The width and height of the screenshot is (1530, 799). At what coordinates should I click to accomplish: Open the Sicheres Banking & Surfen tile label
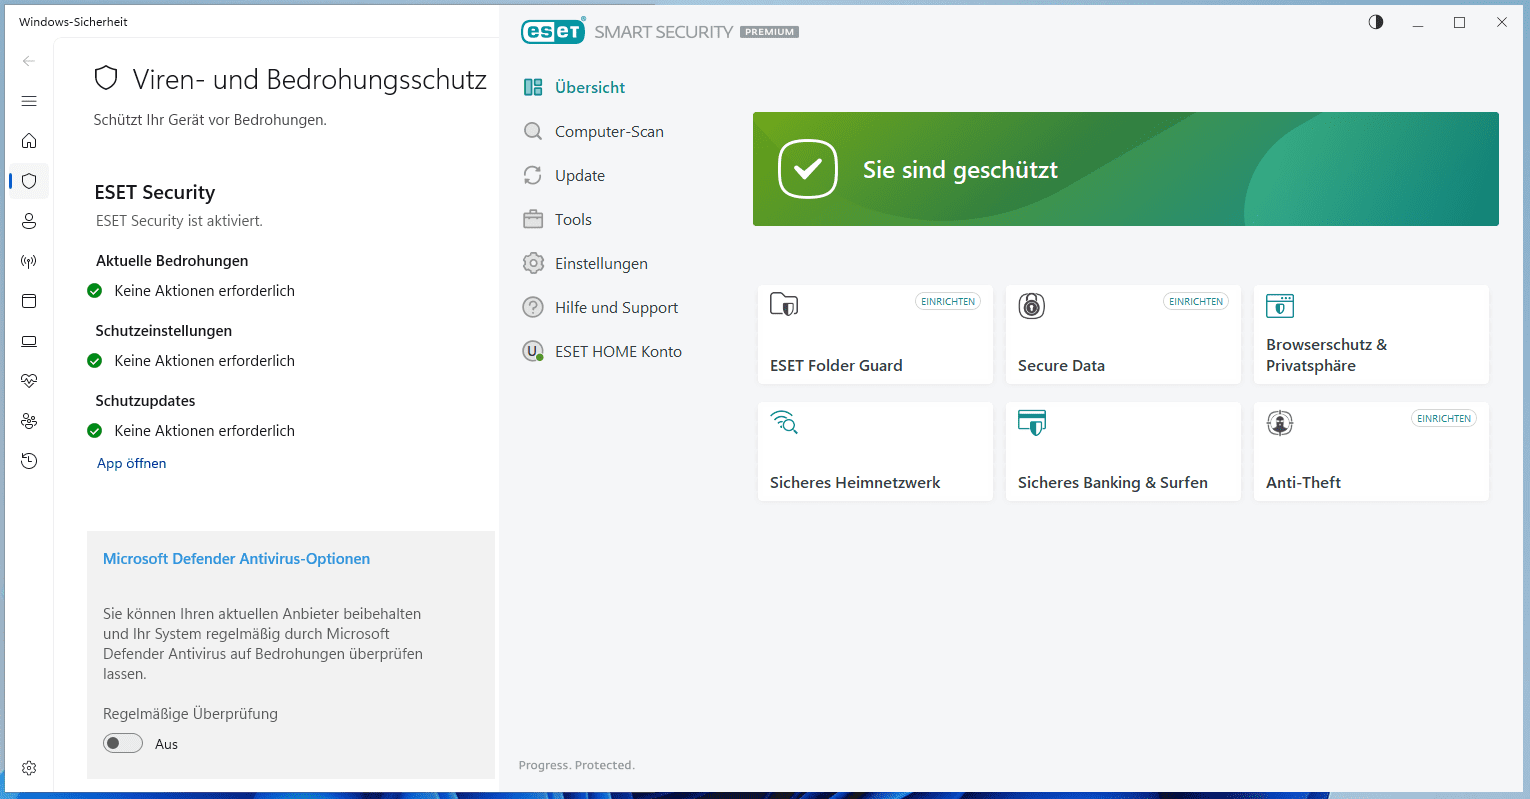pos(1113,482)
